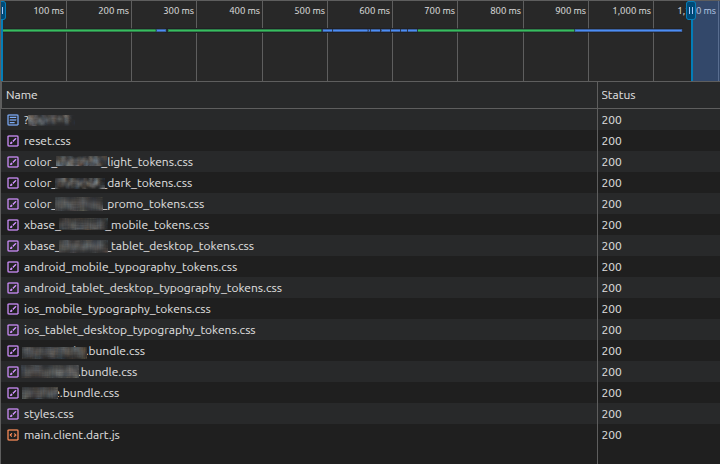The height and width of the screenshot is (464, 720).
Task: Select ios_mobile_typography_tokens.css request
Action: (x=117, y=309)
